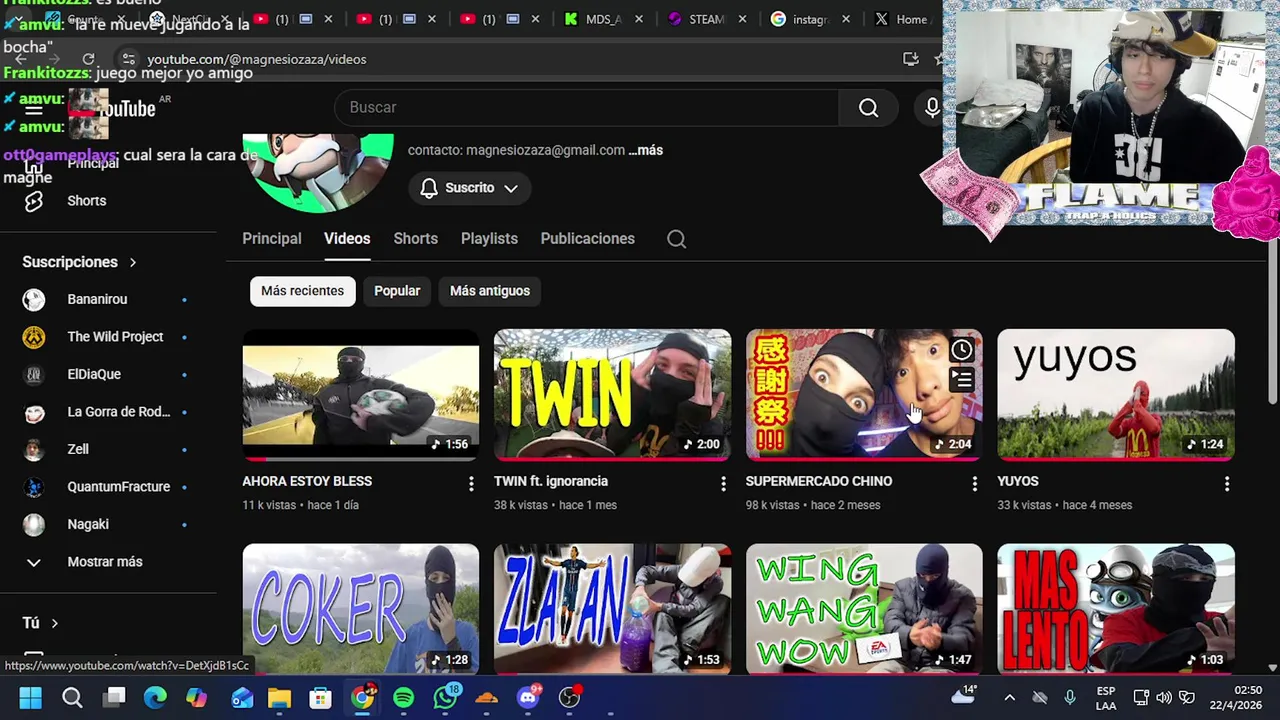Switch to the Videos channel tab
Image resolution: width=1280 pixels, height=720 pixels.
pyautogui.click(x=347, y=239)
